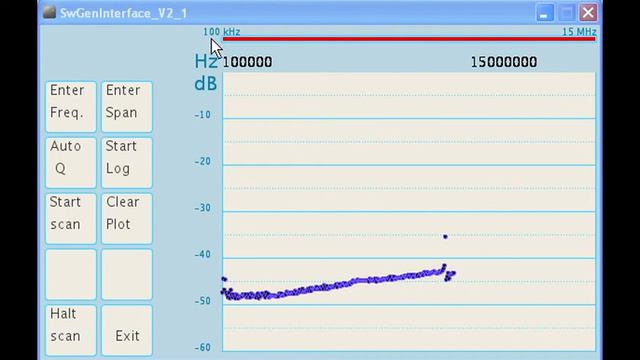The width and height of the screenshot is (640, 360).
Task: Click the isolated data point near -35 dB
Action: (445, 237)
